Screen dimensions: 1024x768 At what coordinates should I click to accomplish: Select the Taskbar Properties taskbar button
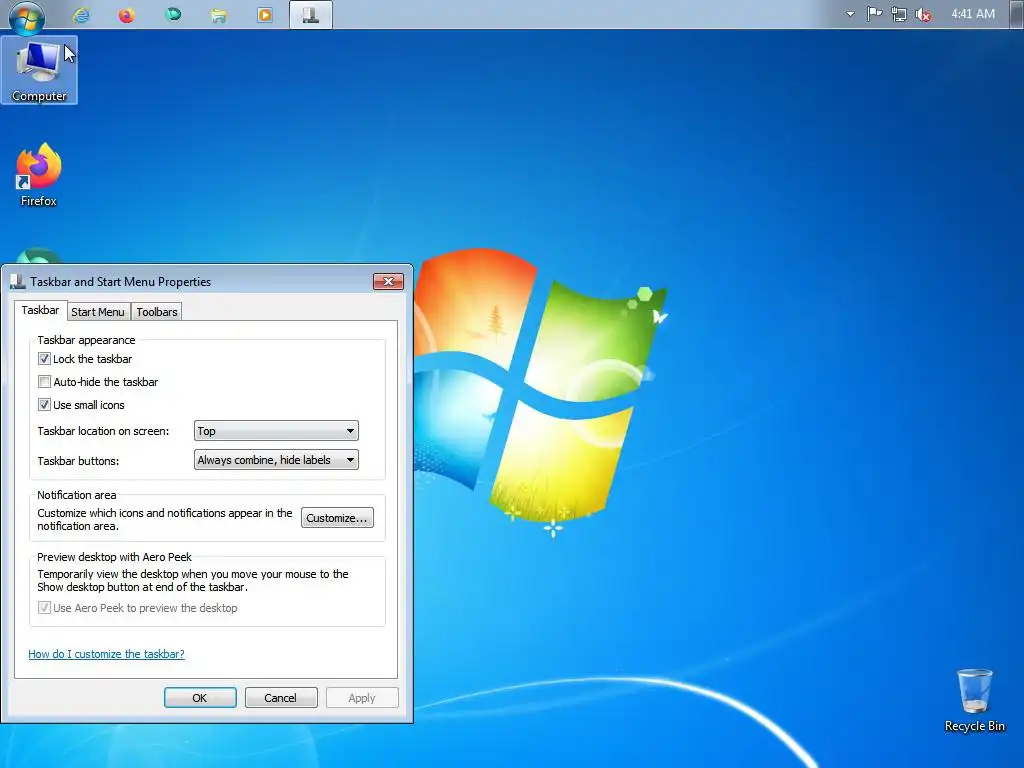click(311, 14)
